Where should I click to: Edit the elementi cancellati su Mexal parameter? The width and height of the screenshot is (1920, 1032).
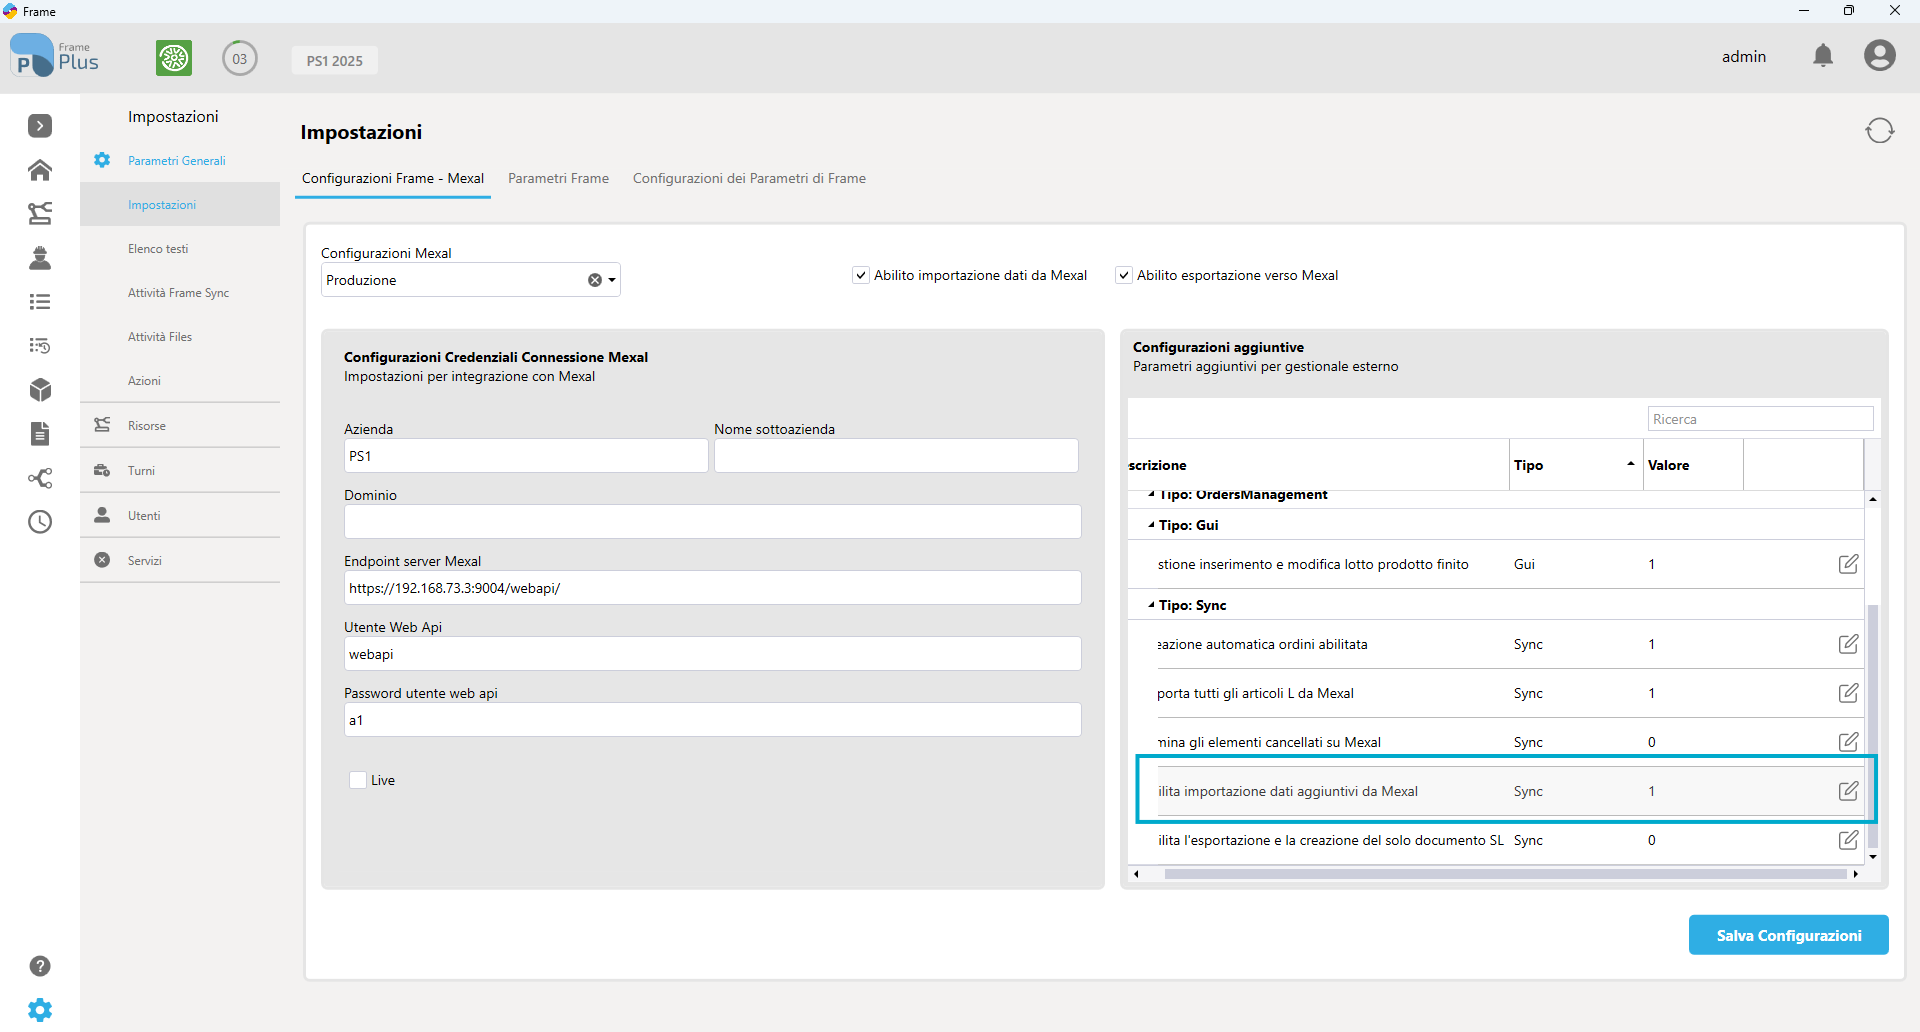[1849, 742]
